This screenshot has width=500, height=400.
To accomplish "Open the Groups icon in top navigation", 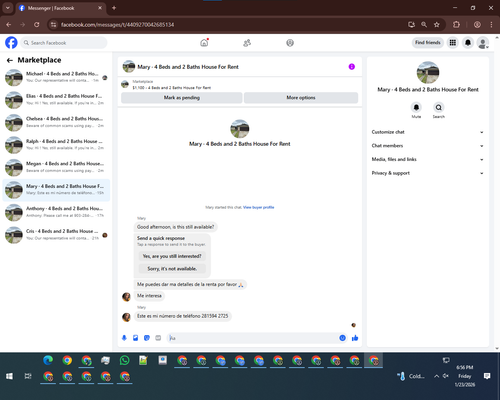I will click(x=290, y=43).
